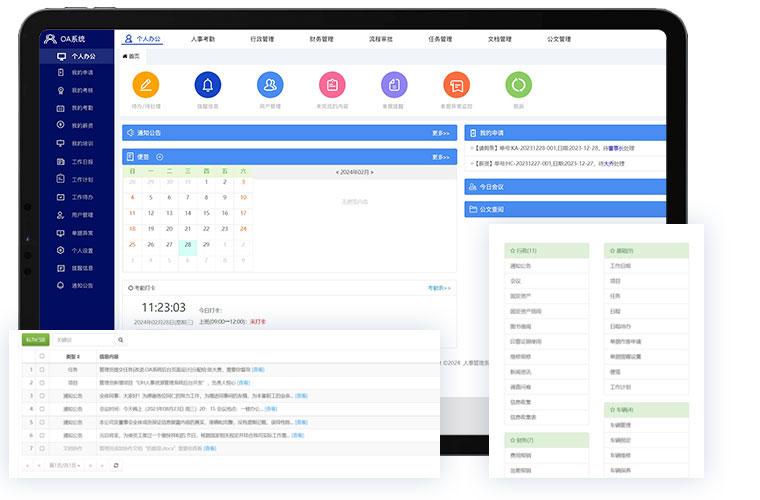Screen dimensions: 760x500
Task: Click the green refresh circle icon
Action: (x=518, y=84)
